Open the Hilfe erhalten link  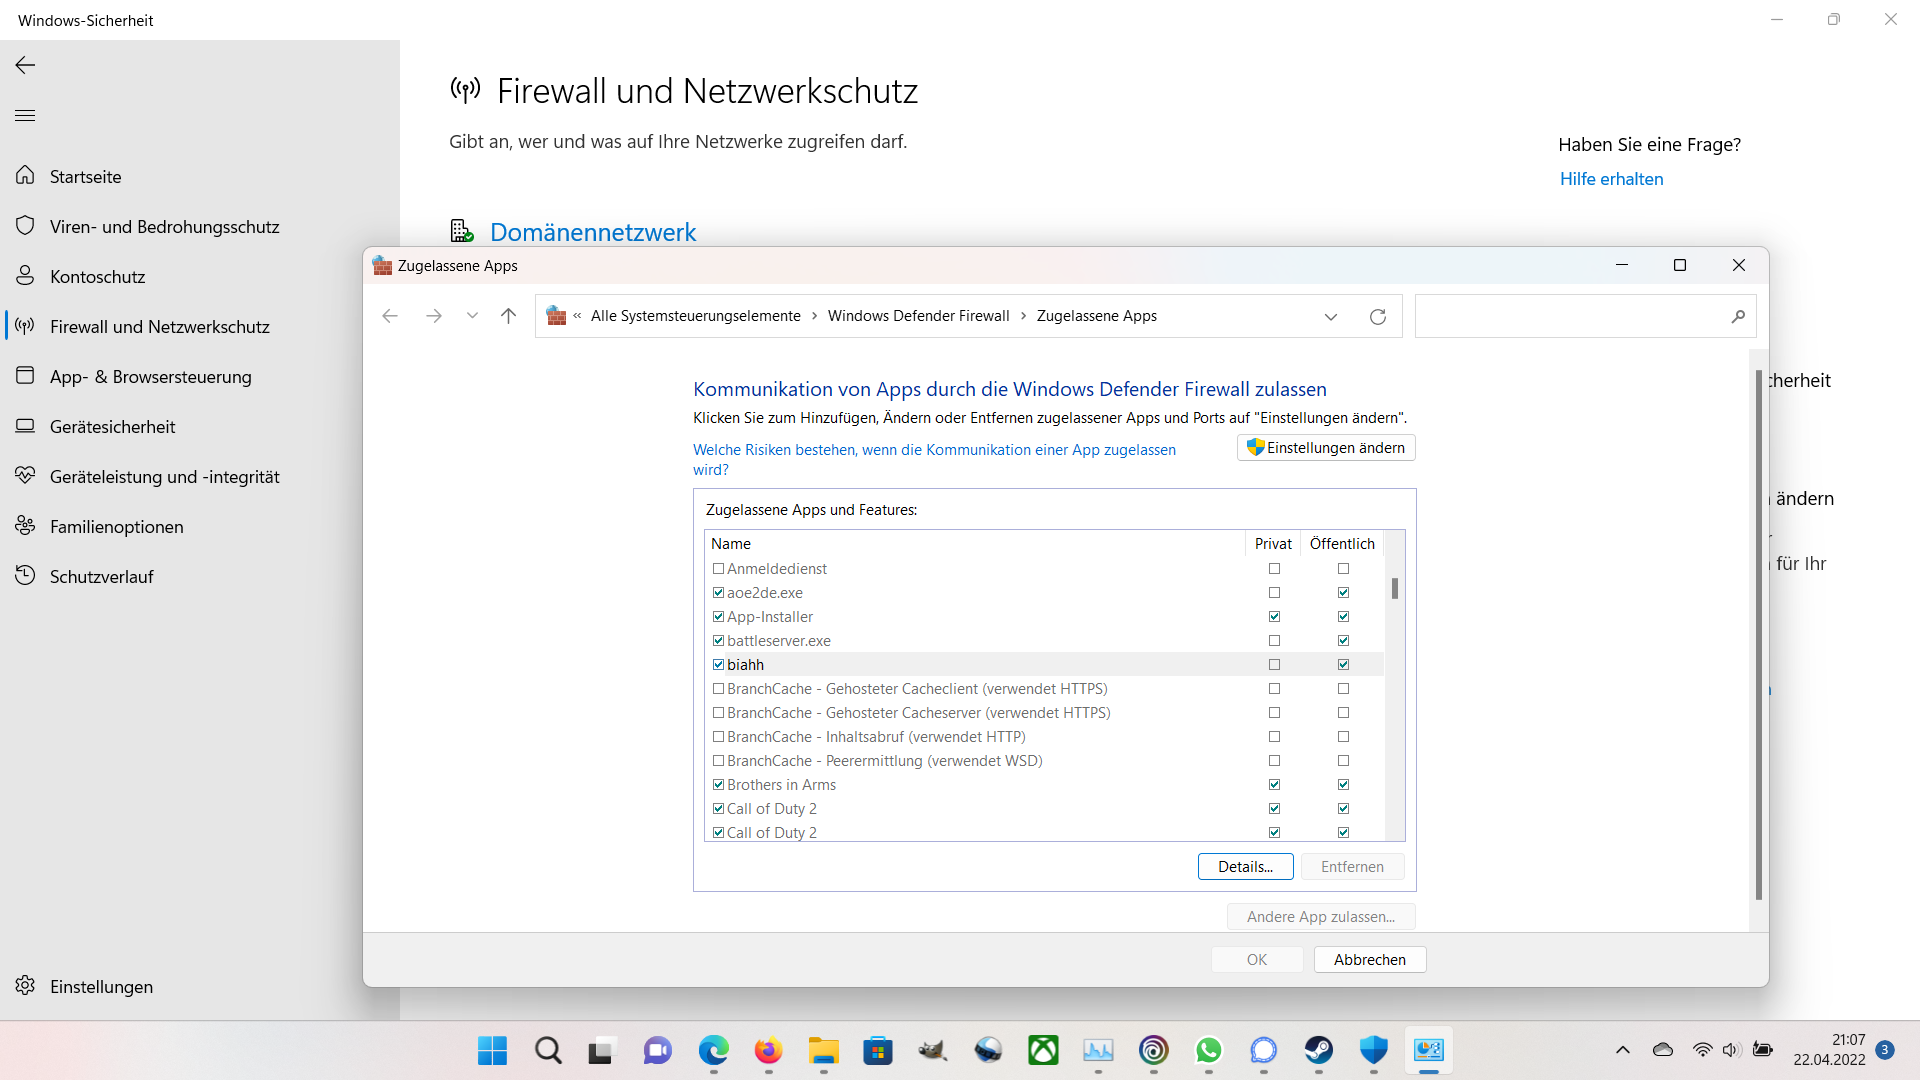tap(1611, 178)
